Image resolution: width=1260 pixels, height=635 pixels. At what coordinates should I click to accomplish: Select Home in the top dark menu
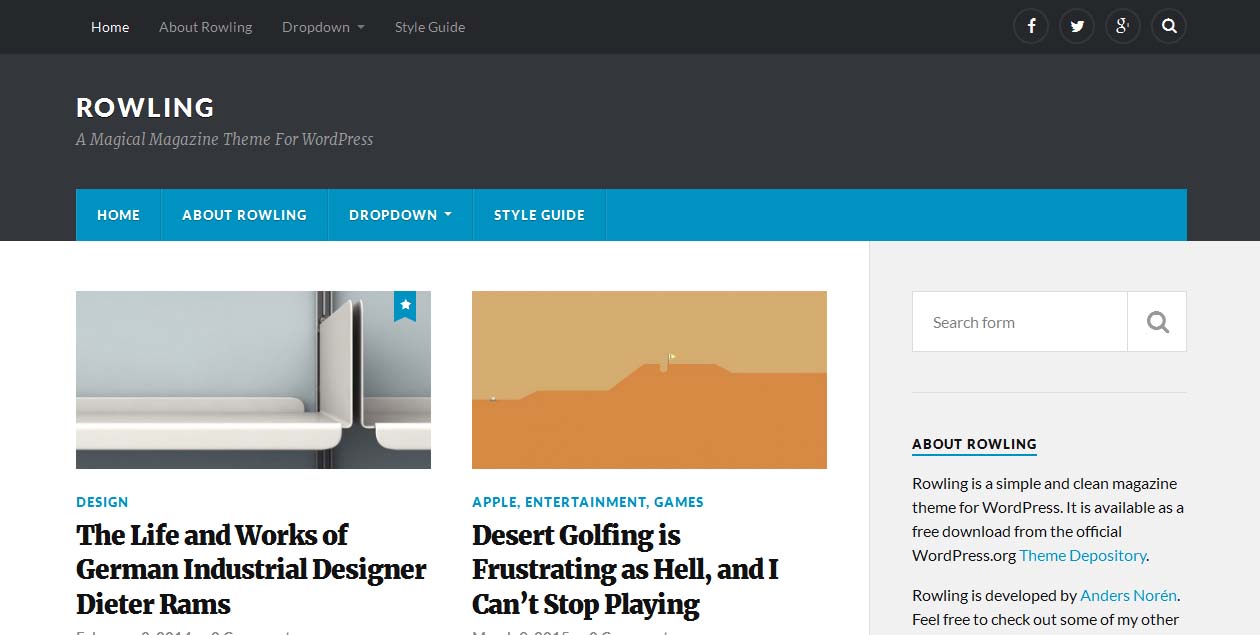(x=110, y=27)
